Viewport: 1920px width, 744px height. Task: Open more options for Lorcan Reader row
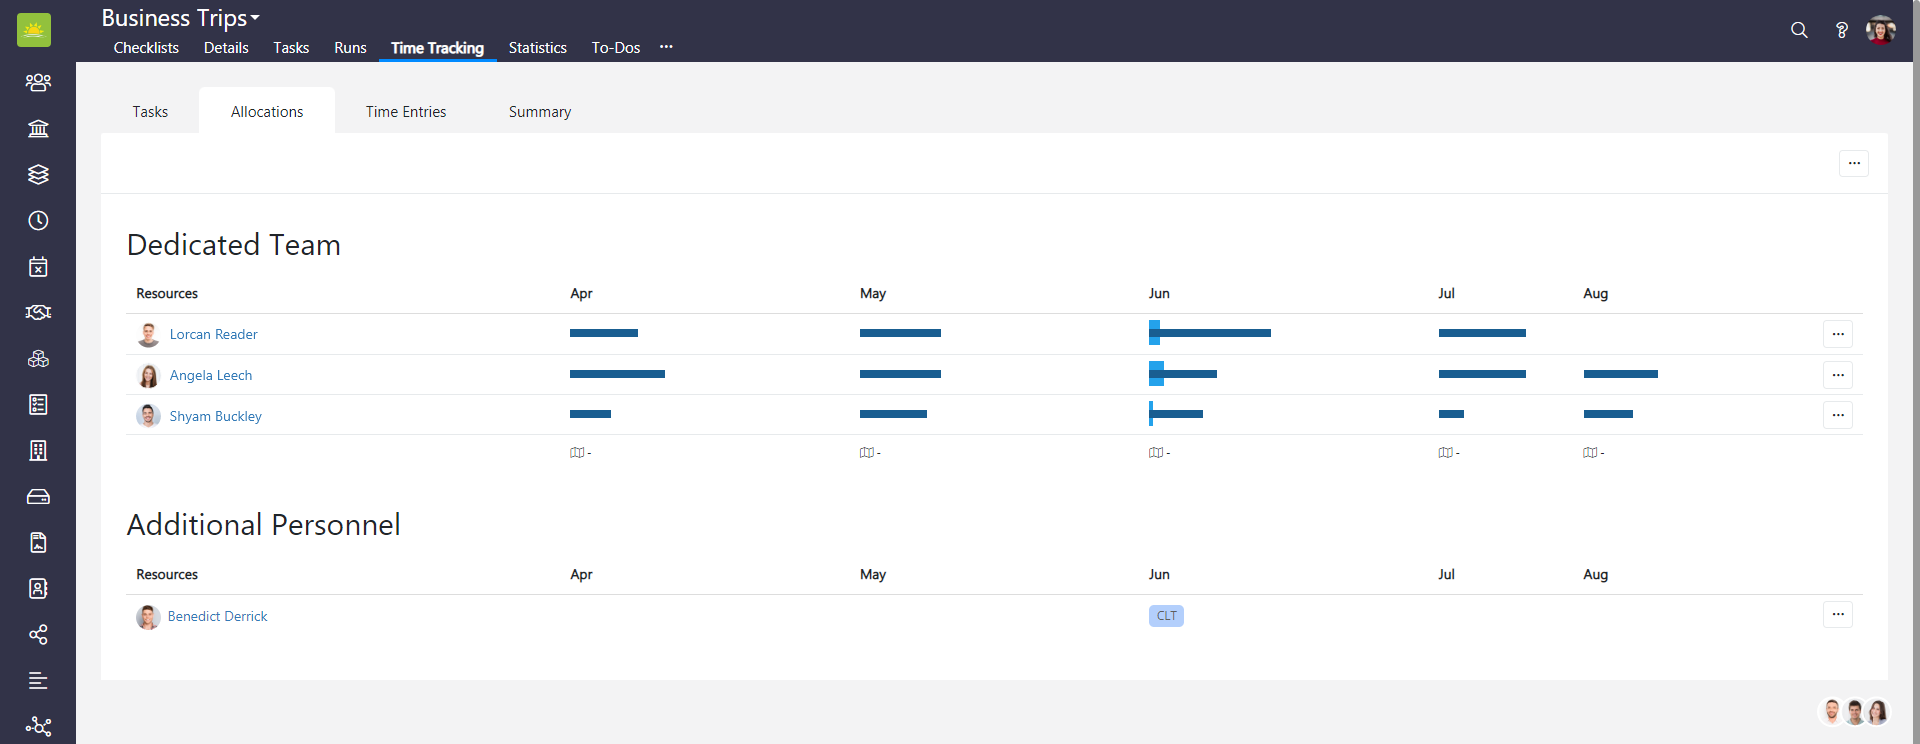(x=1837, y=334)
